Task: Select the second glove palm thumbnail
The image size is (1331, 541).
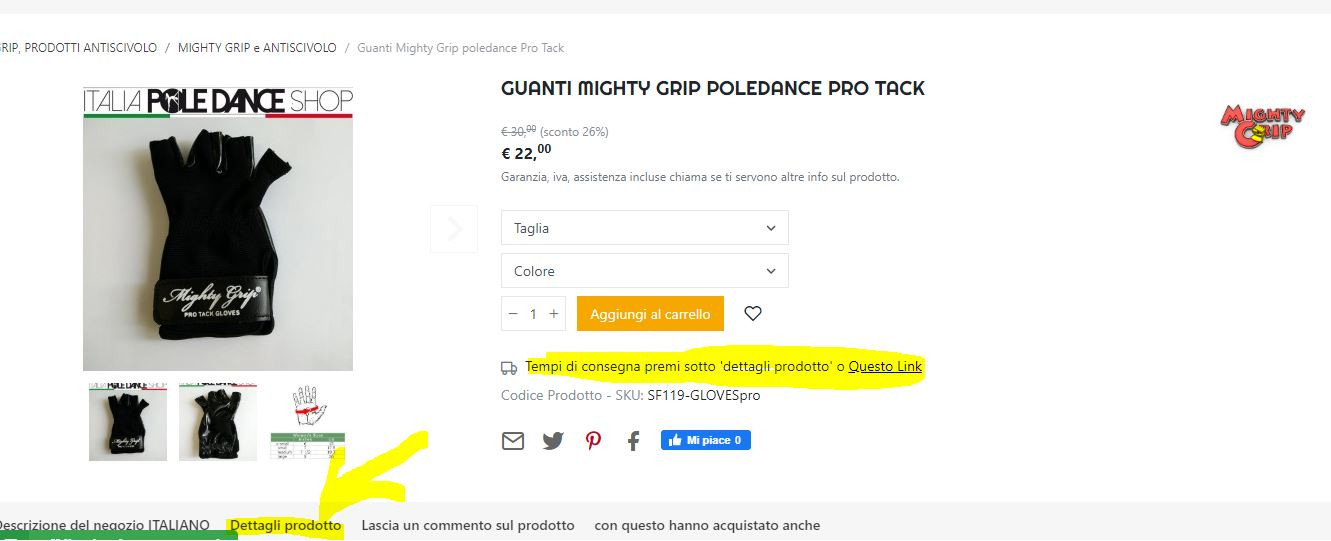Action: coord(218,421)
